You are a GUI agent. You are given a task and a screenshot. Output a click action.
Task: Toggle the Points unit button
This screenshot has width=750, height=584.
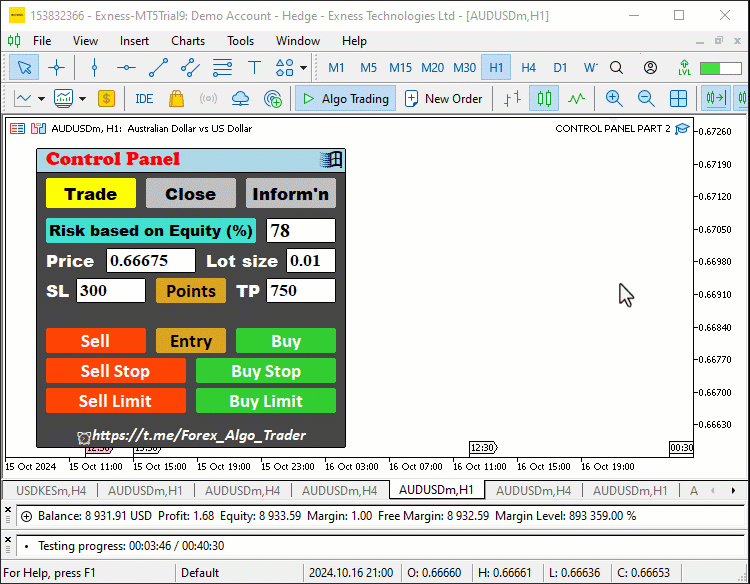191,291
